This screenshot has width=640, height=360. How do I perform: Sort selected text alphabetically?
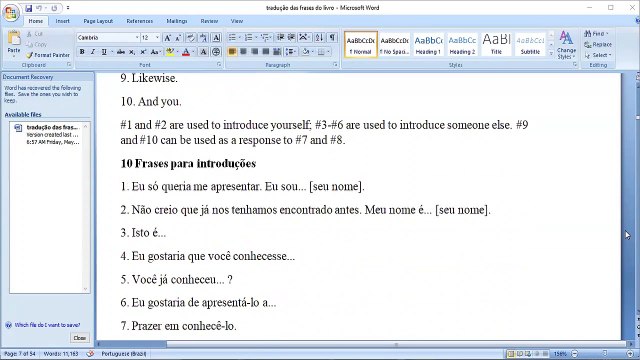pos(319,38)
